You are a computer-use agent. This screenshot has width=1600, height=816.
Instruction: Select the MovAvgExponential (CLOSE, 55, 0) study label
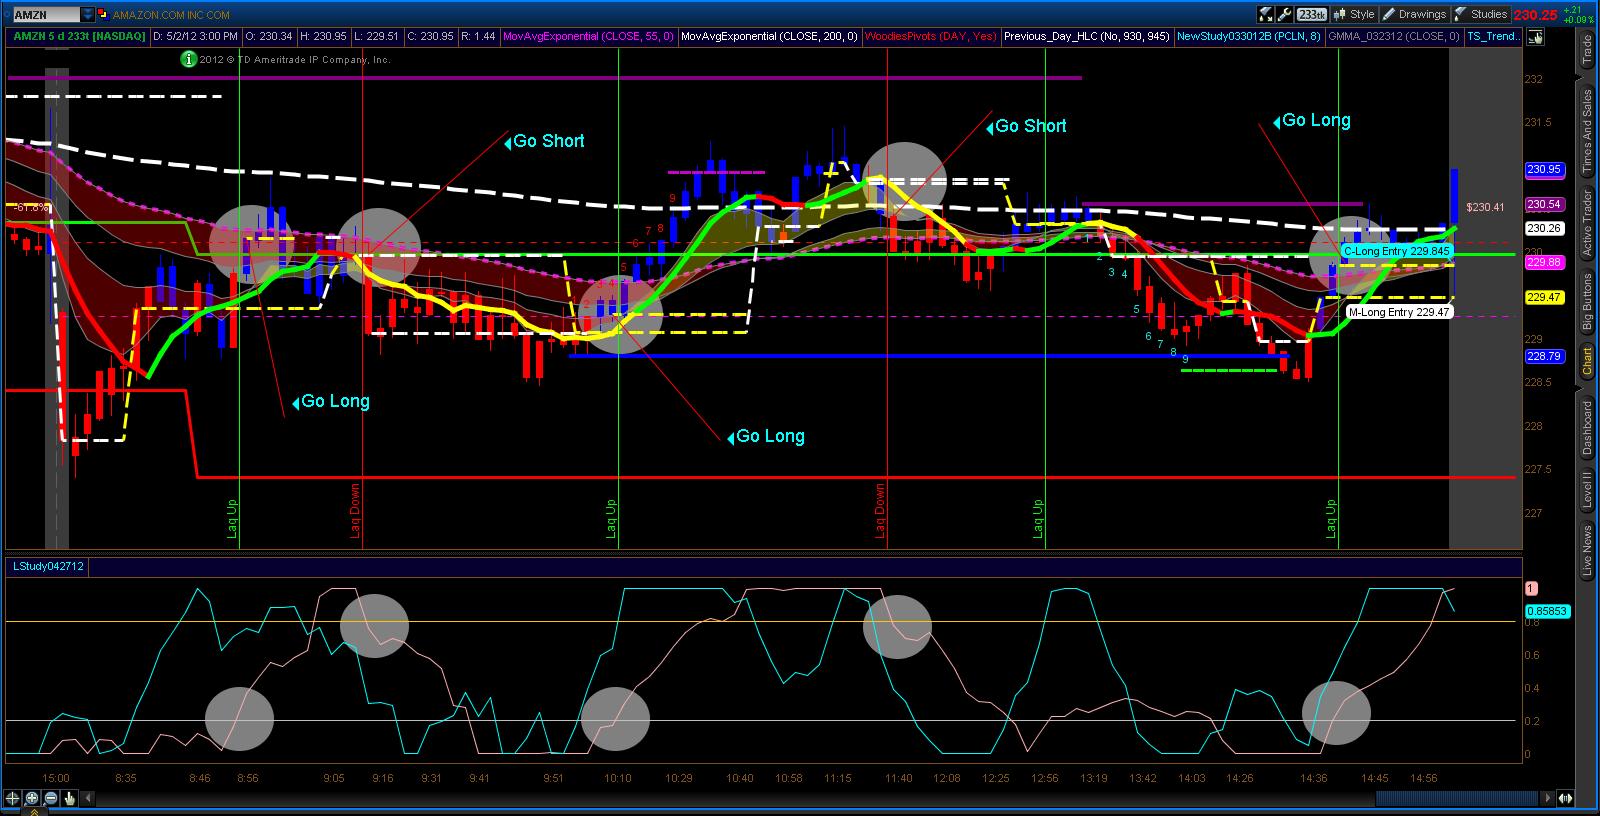coord(588,36)
